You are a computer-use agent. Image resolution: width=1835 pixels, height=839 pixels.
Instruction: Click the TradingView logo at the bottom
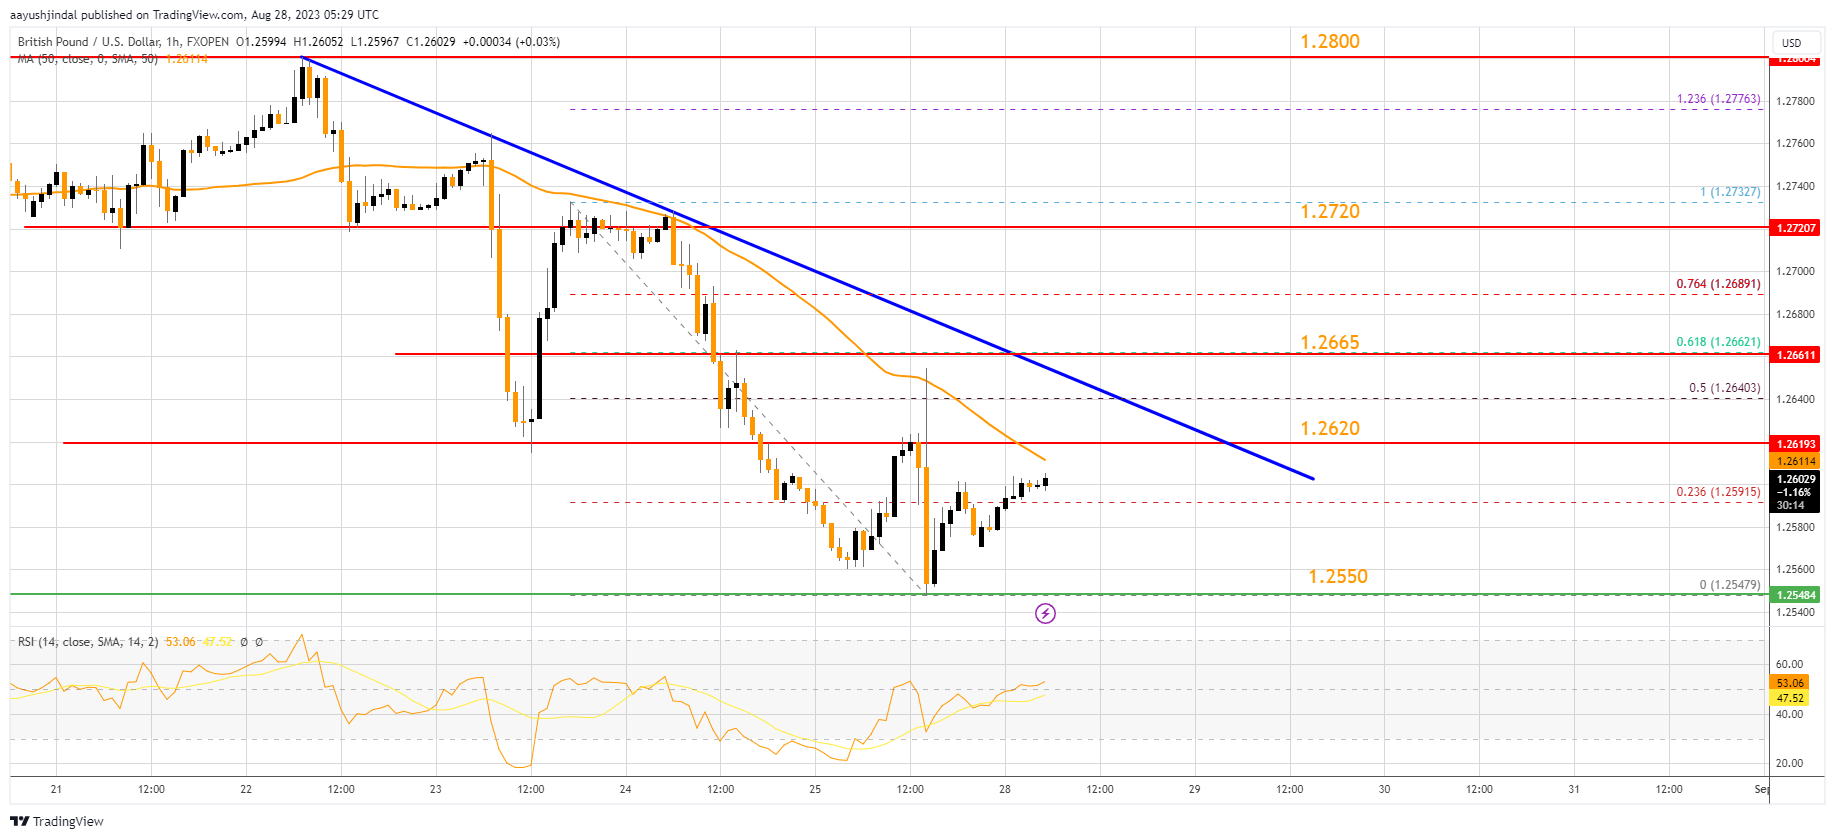[x=57, y=821]
